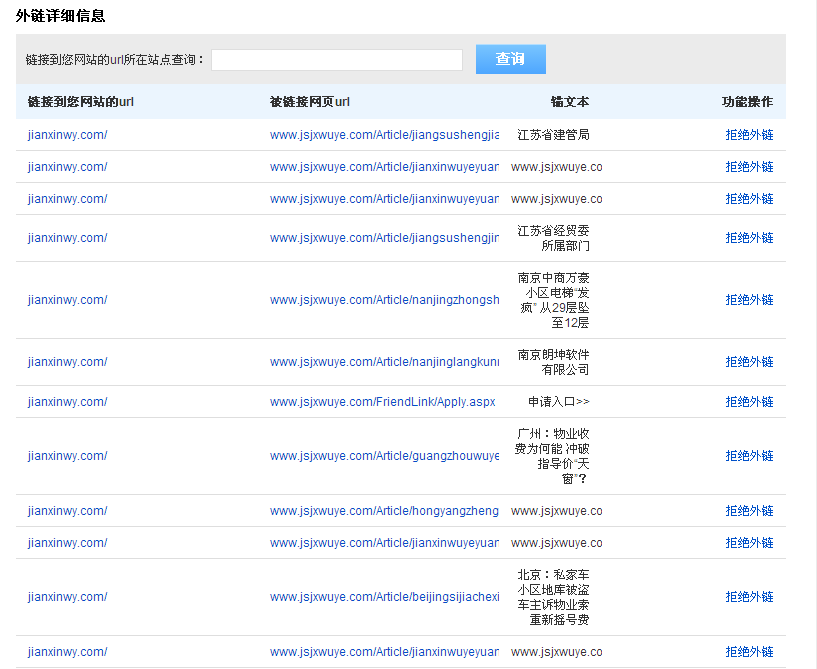Open the nanjingzhongsh article url link
Image resolution: width=817 pixels, height=669 pixels.
point(384,300)
